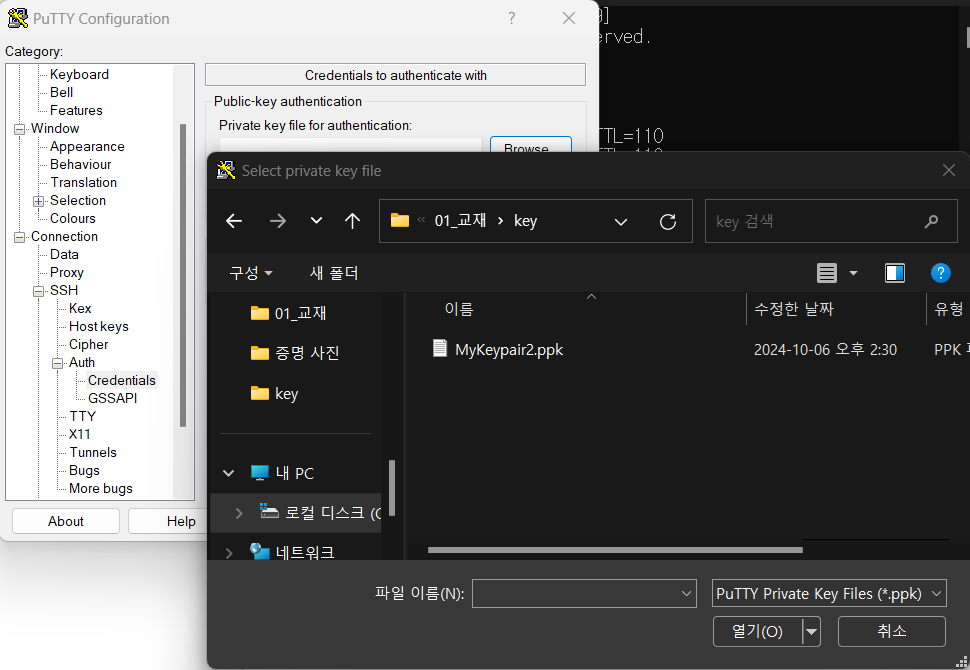The height and width of the screenshot is (670, 970).
Task: Expand the address bar path history
Action: (x=620, y=221)
